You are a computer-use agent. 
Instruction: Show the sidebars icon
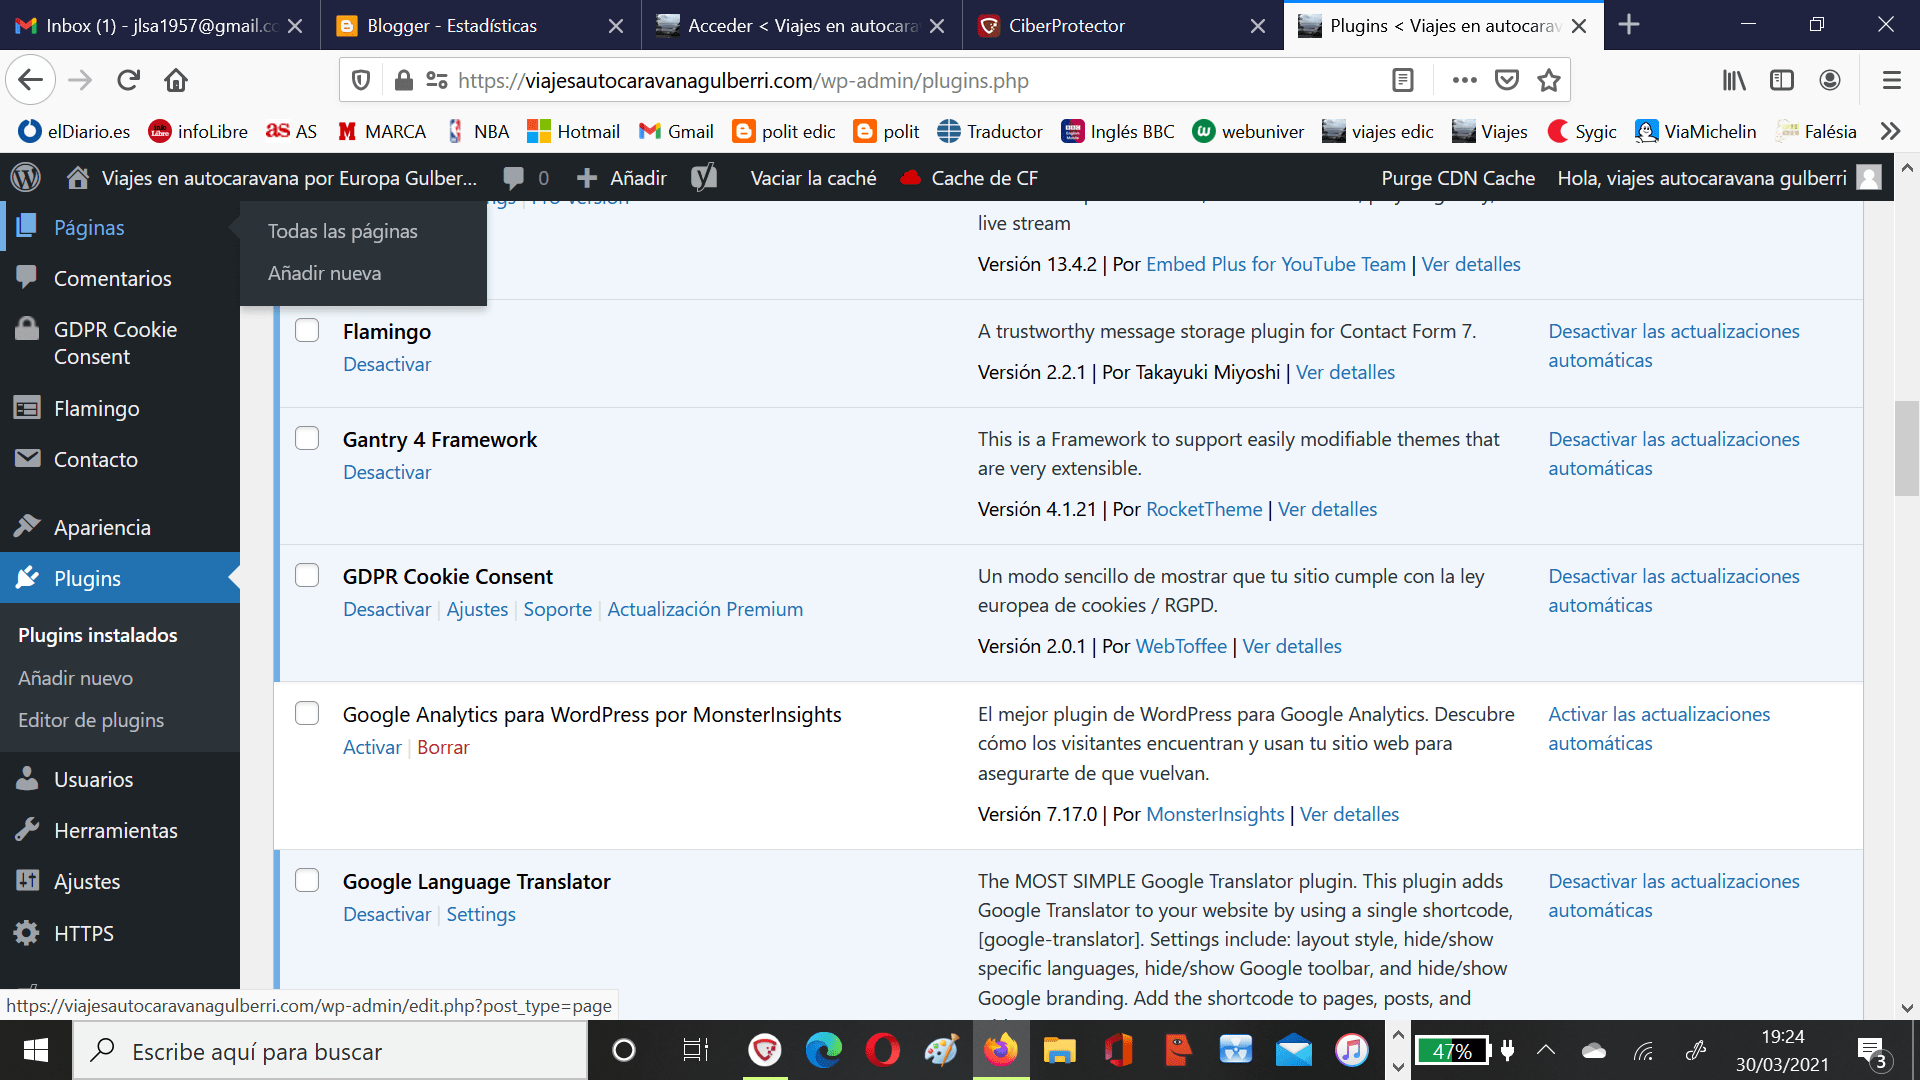[x=1782, y=80]
